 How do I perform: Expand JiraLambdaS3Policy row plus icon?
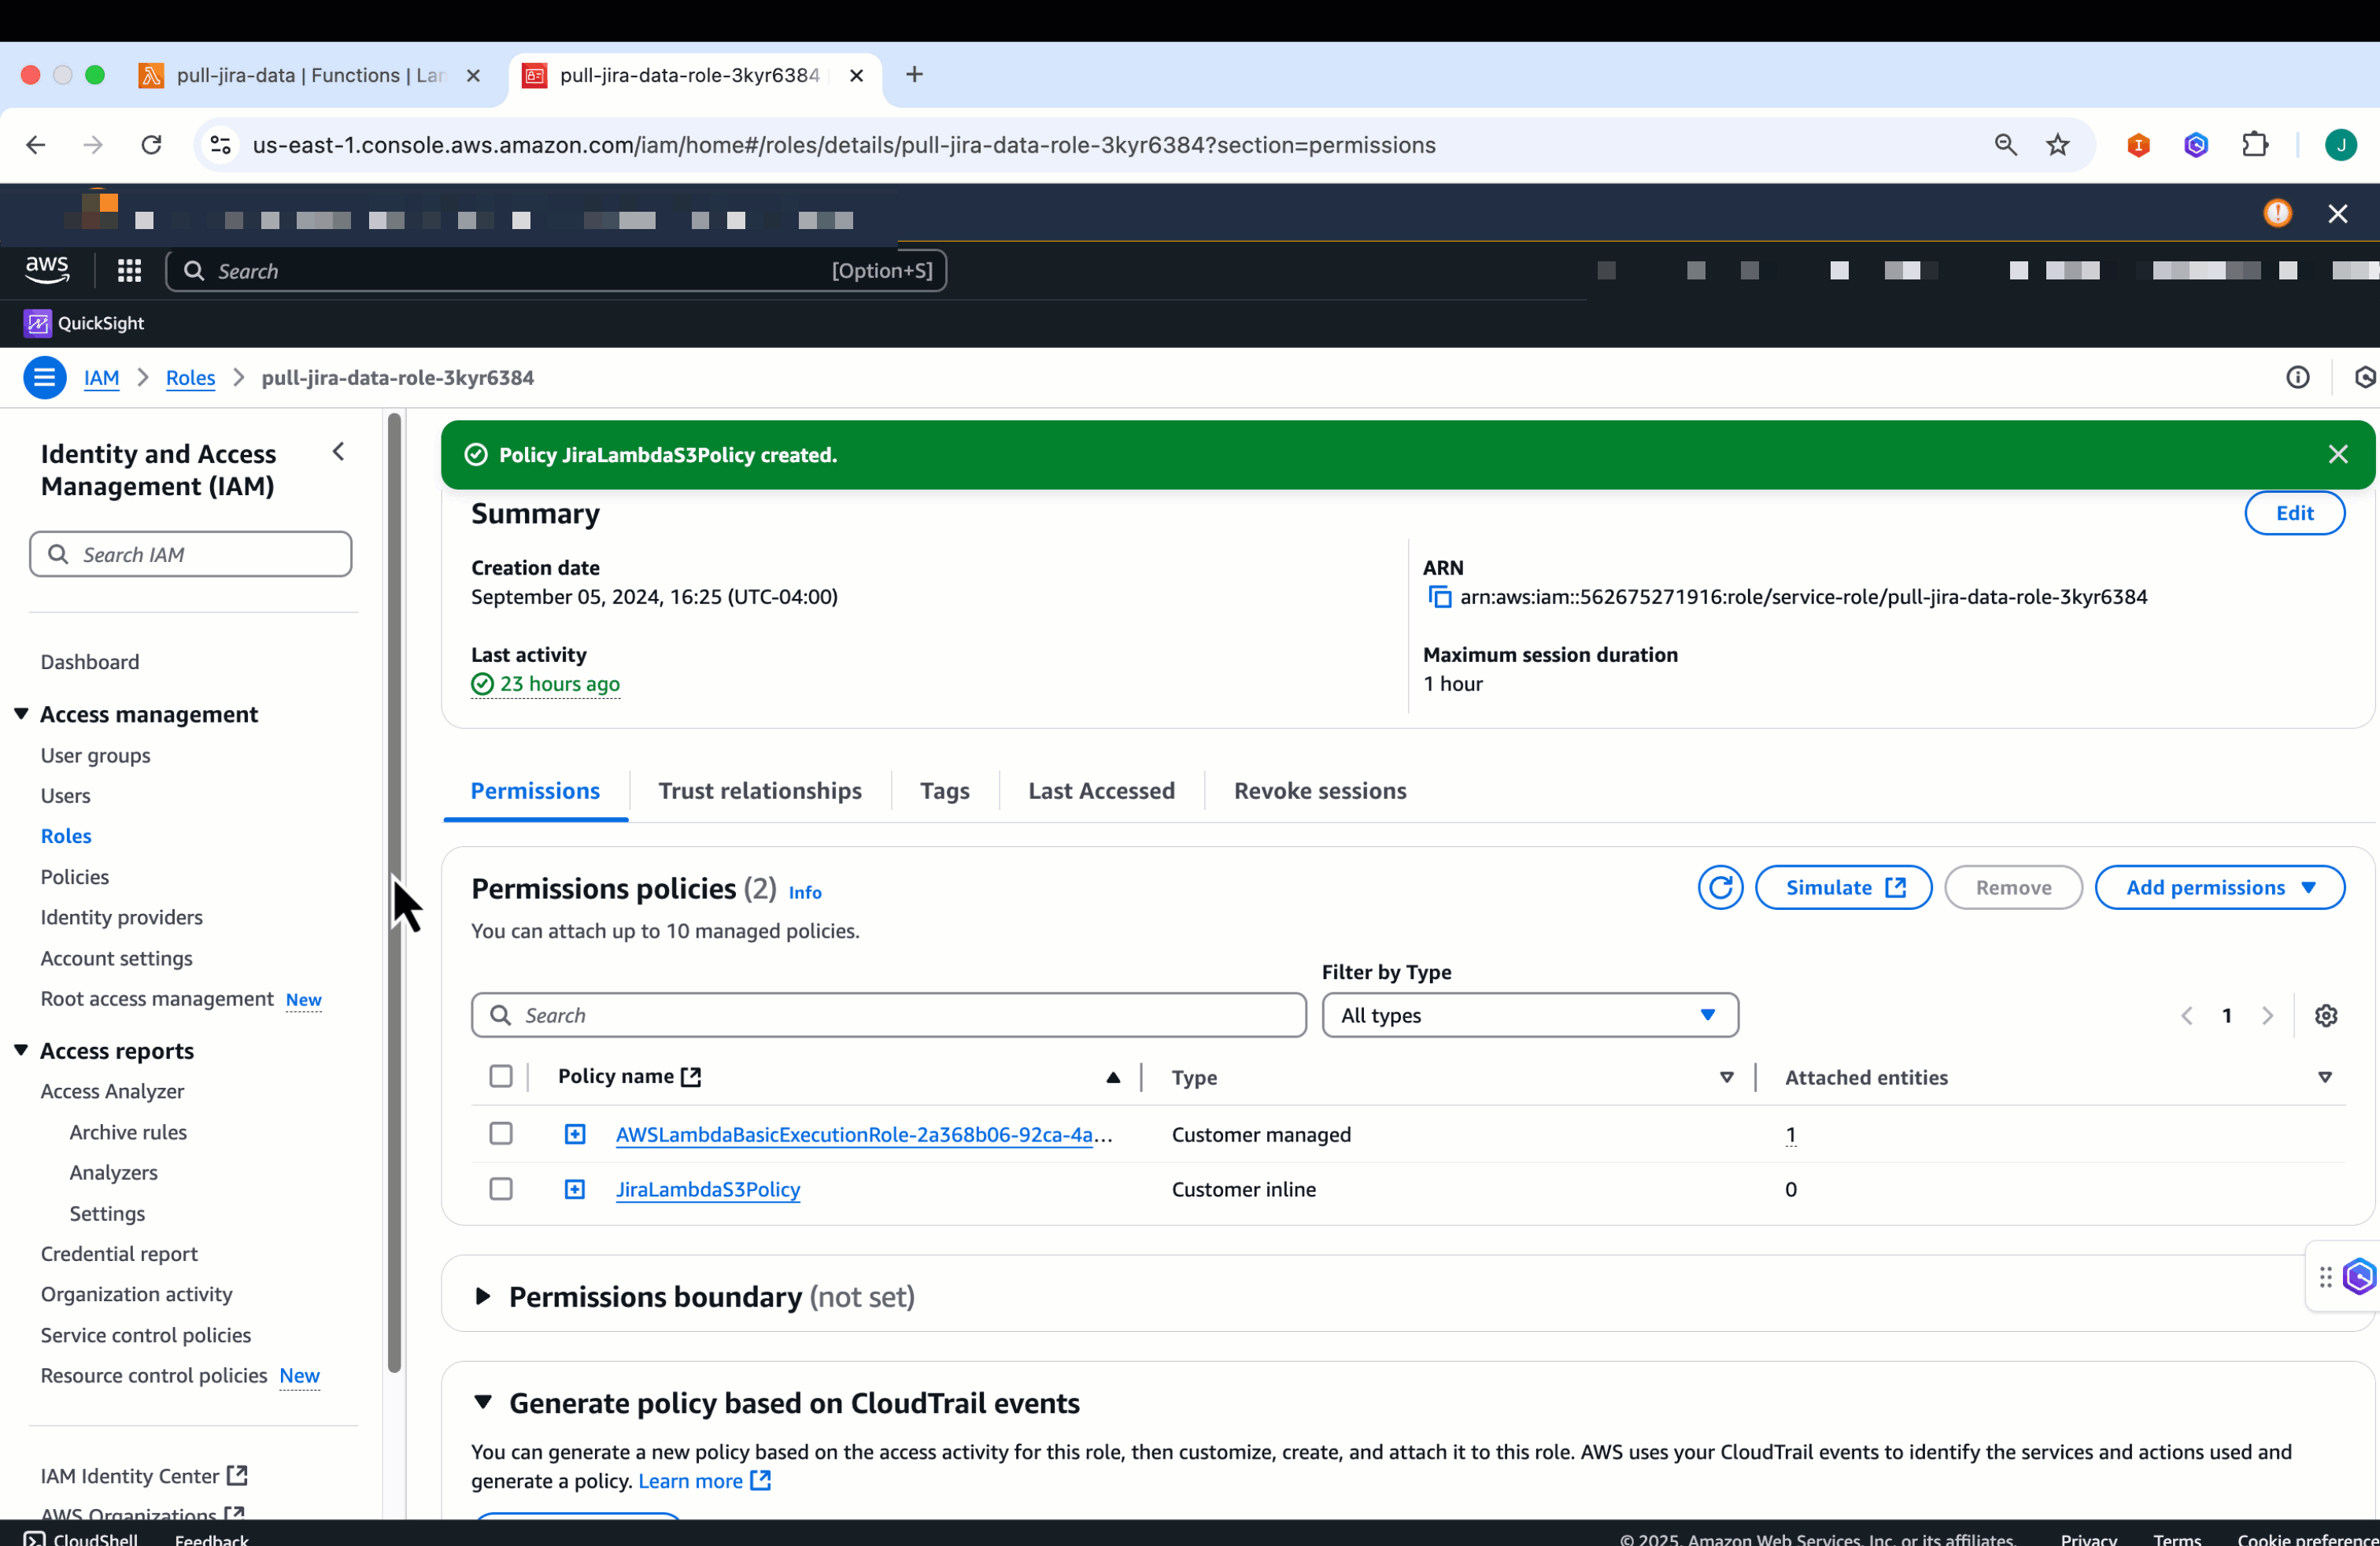coord(574,1189)
